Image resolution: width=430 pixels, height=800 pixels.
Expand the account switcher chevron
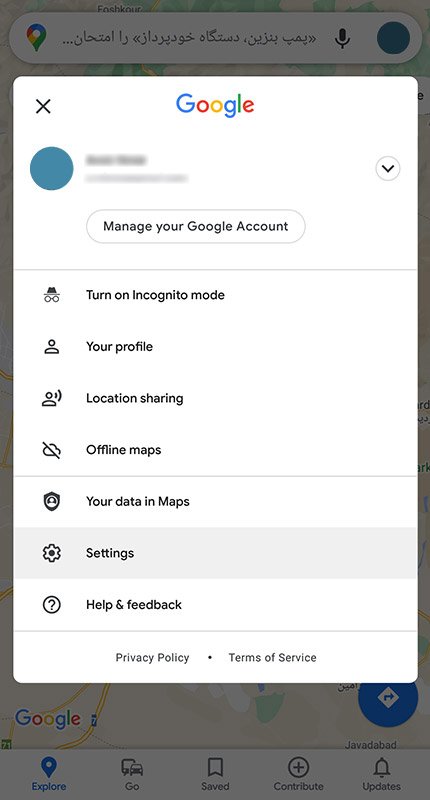point(388,168)
